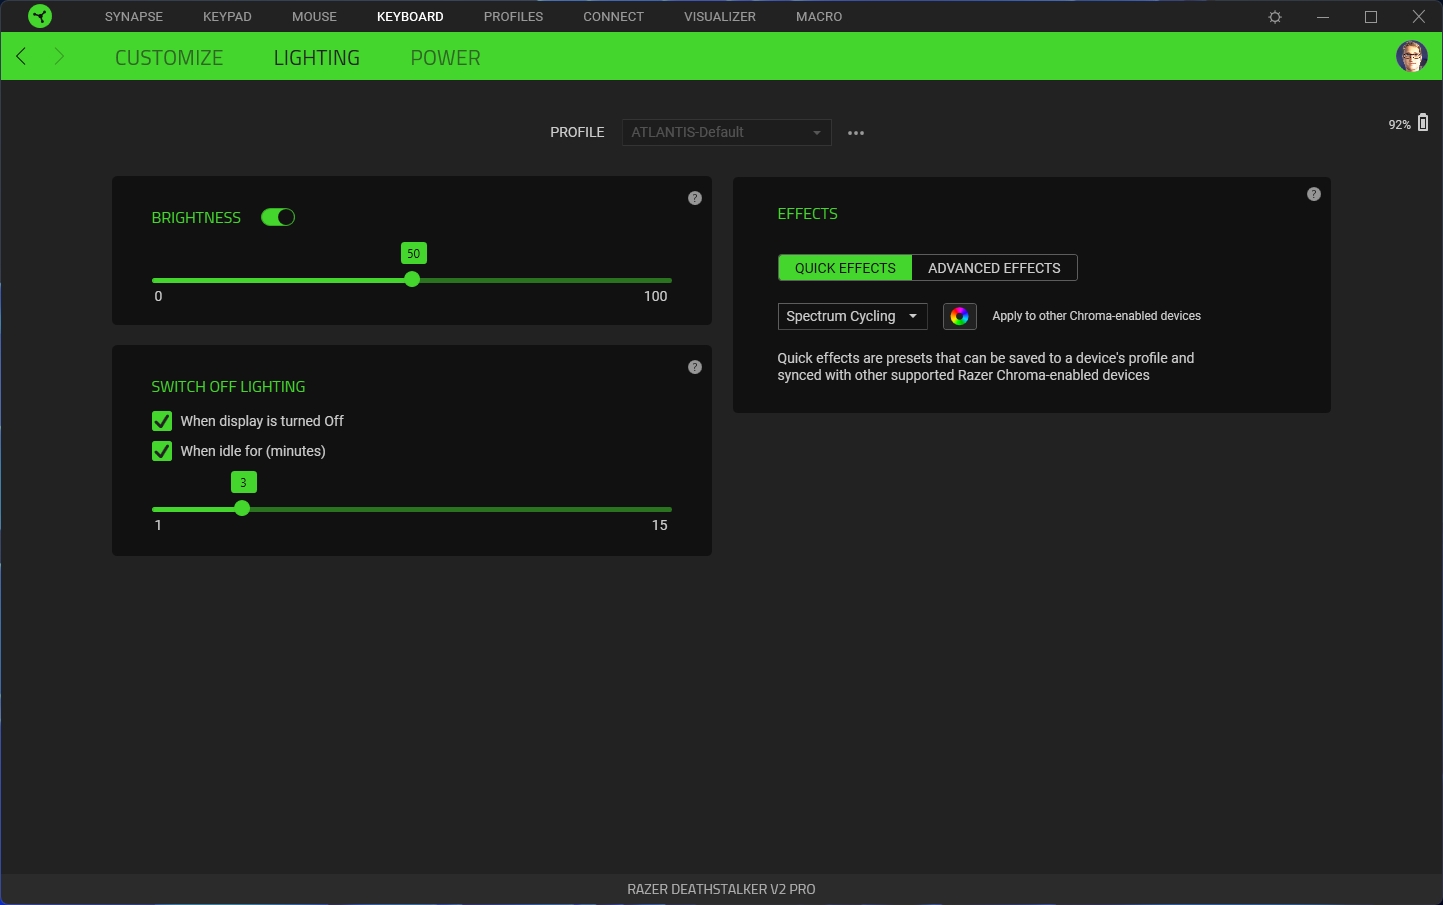This screenshot has width=1443, height=905.
Task: Switch to the CONNECT tab
Action: click(x=614, y=17)
